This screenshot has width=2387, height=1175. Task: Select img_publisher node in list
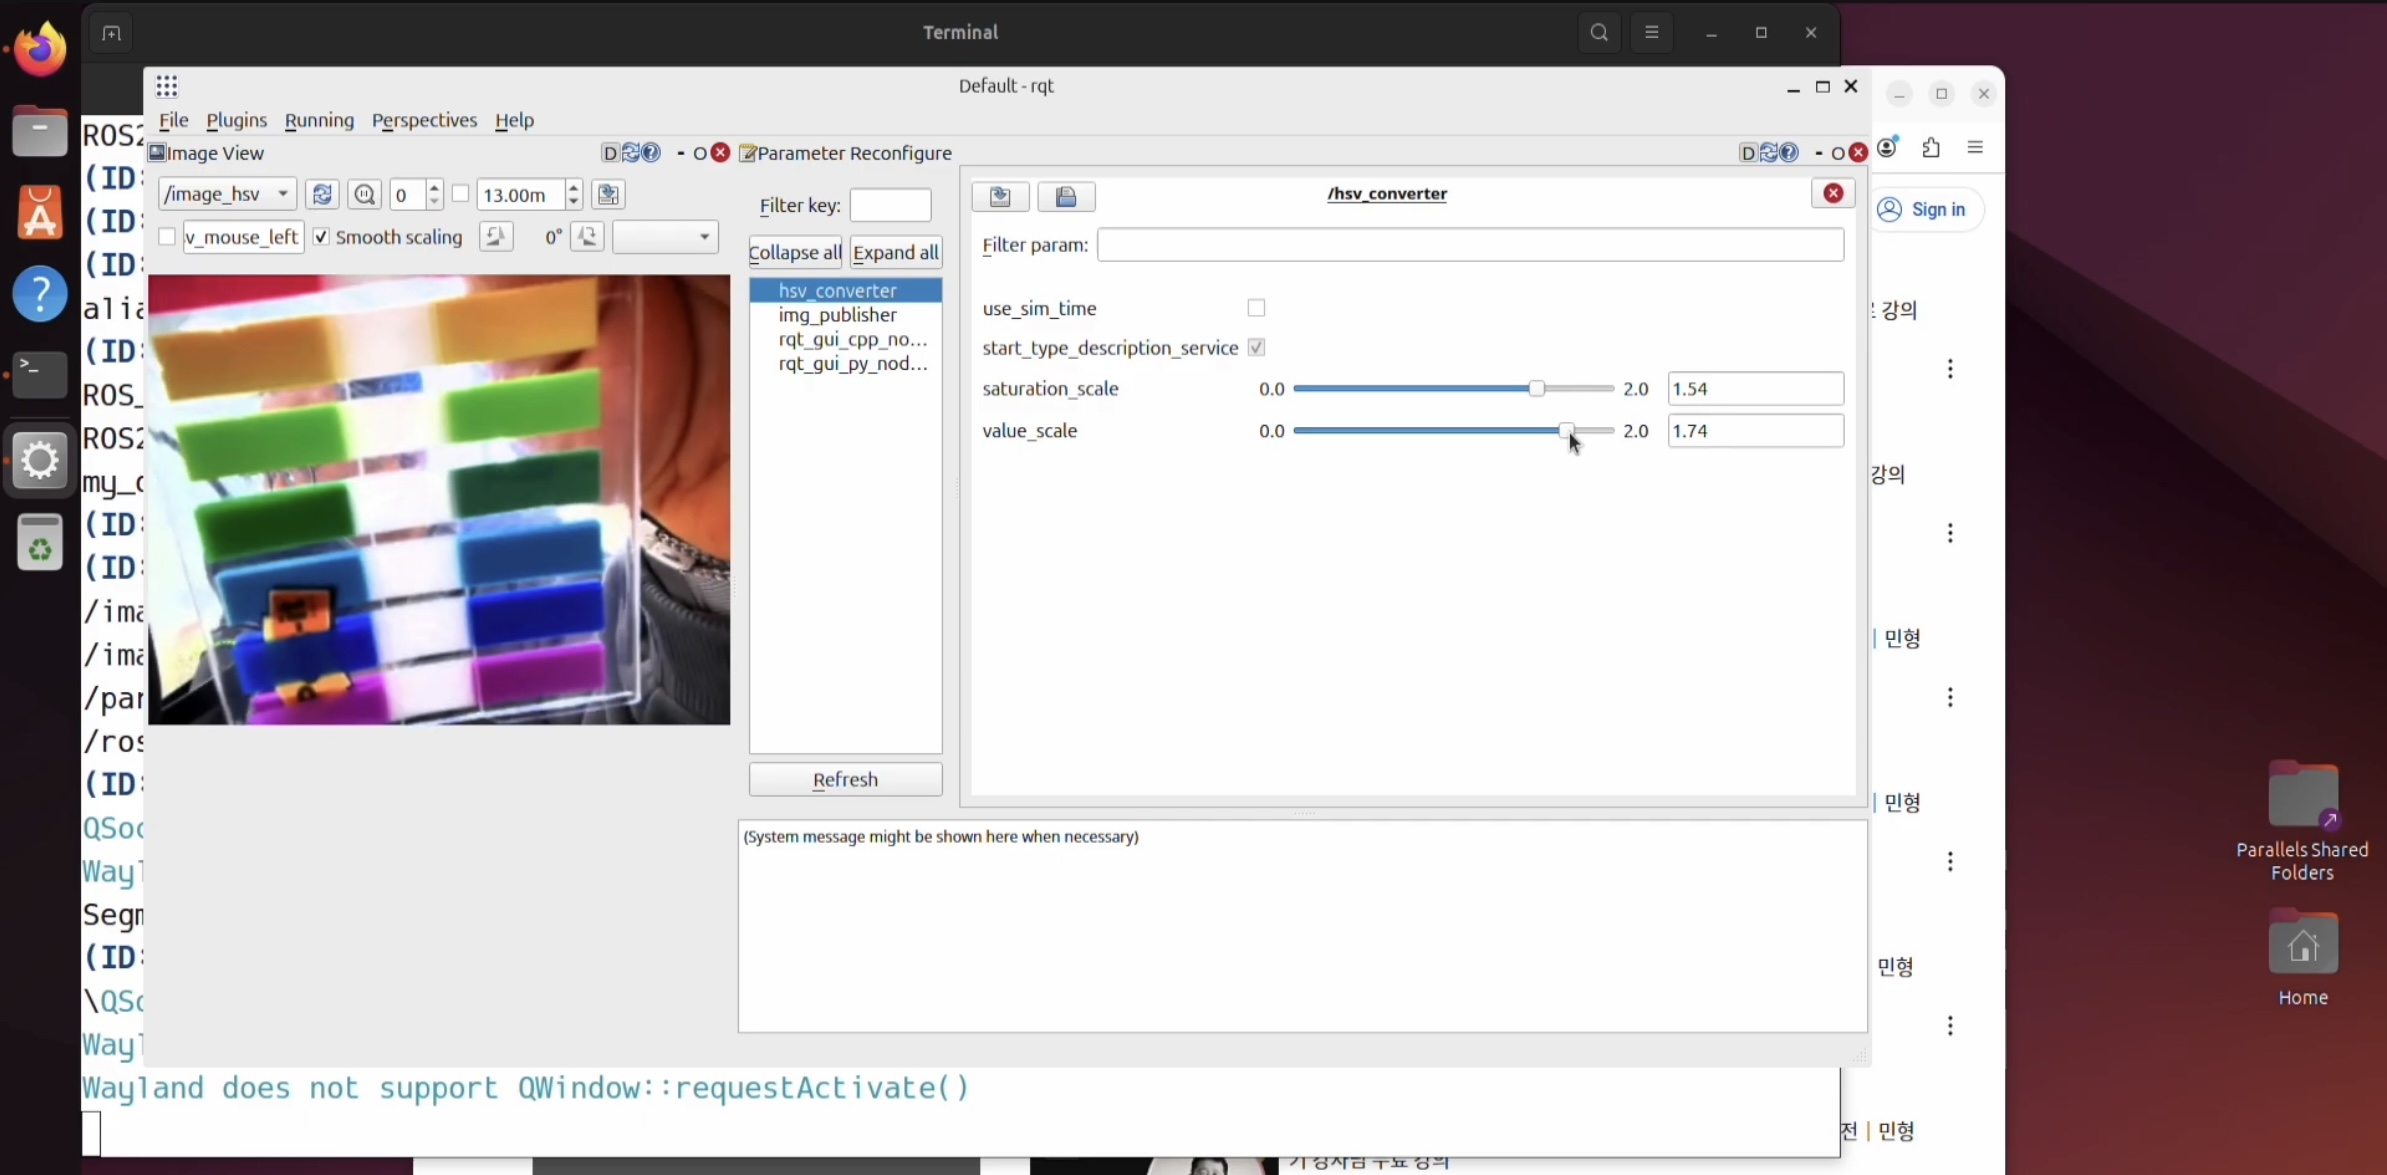tap(837, 315)
